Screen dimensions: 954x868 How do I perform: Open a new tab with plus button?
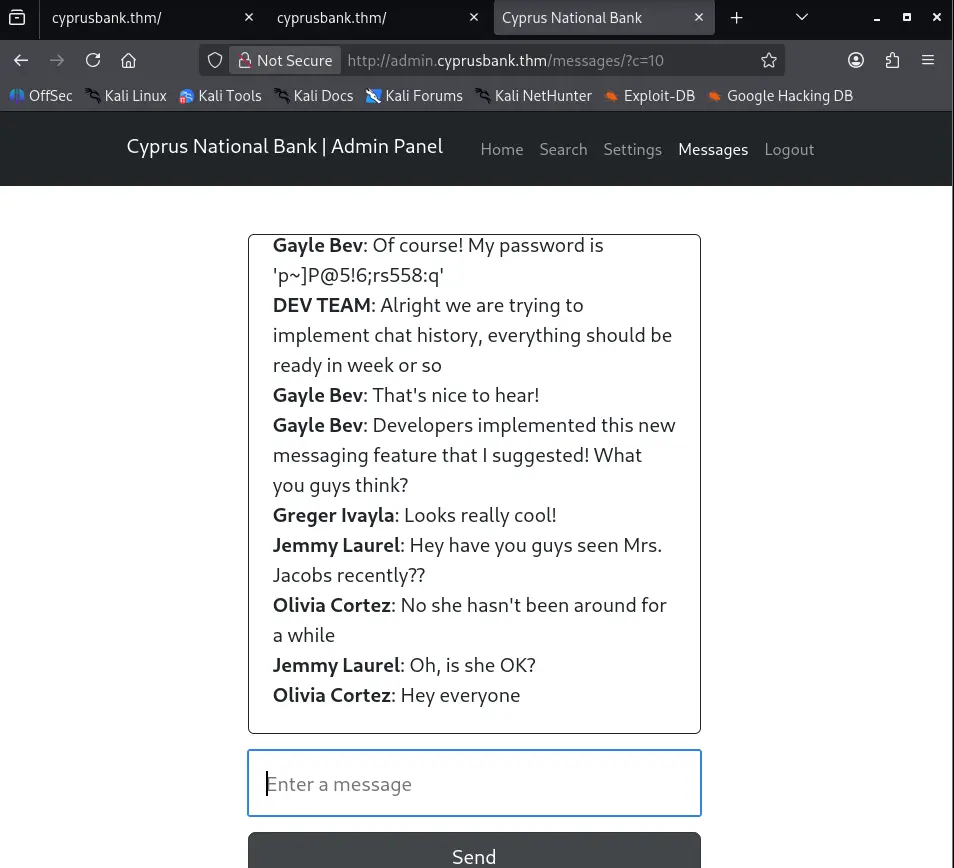click(737, 18)
